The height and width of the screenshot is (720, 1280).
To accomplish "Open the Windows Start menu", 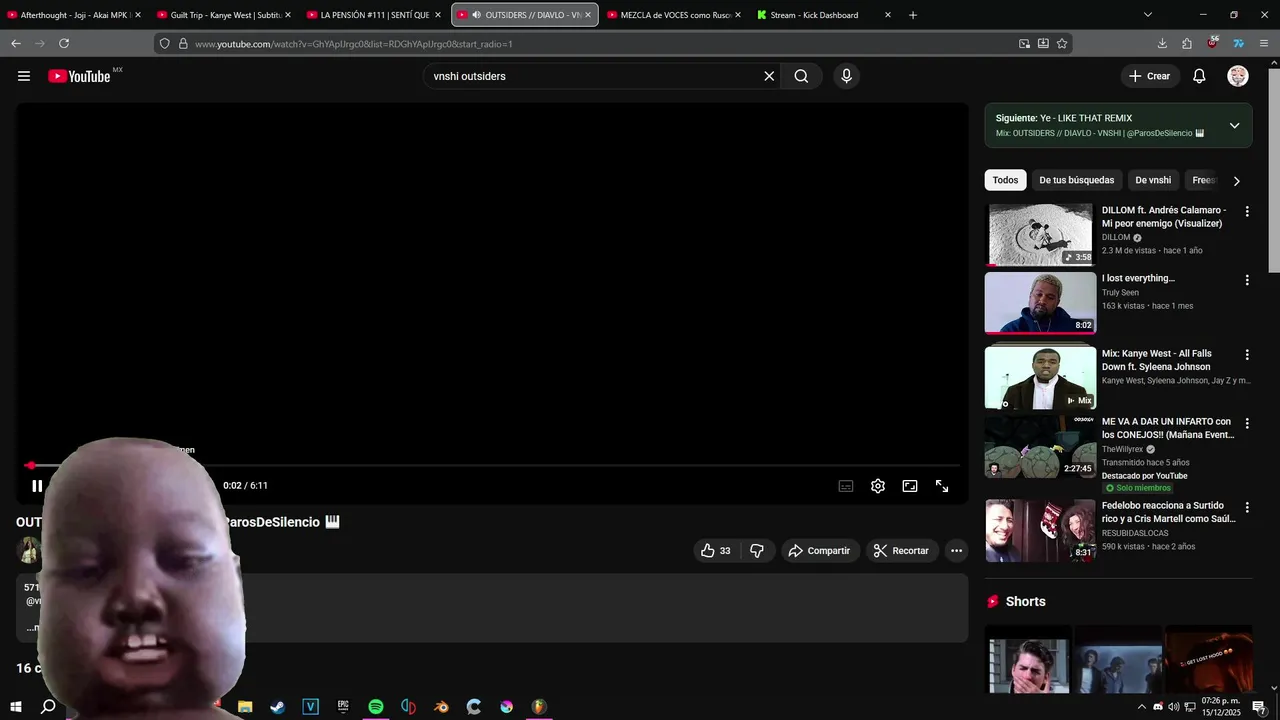I will pos(16,707).
